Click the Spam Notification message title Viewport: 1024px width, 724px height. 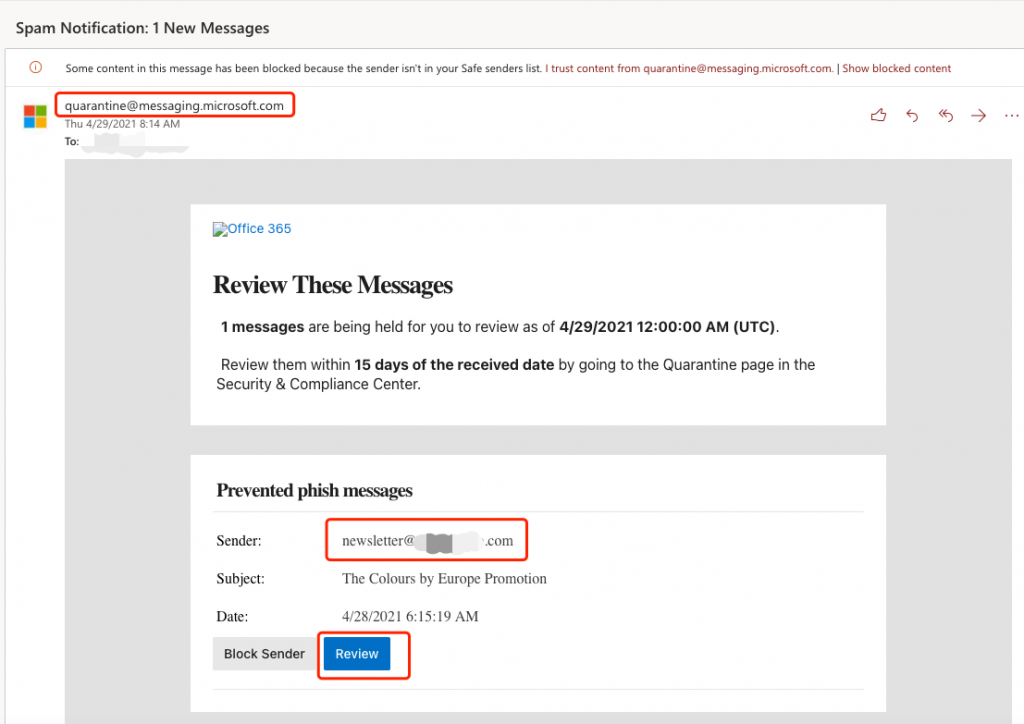pos(142,28)
